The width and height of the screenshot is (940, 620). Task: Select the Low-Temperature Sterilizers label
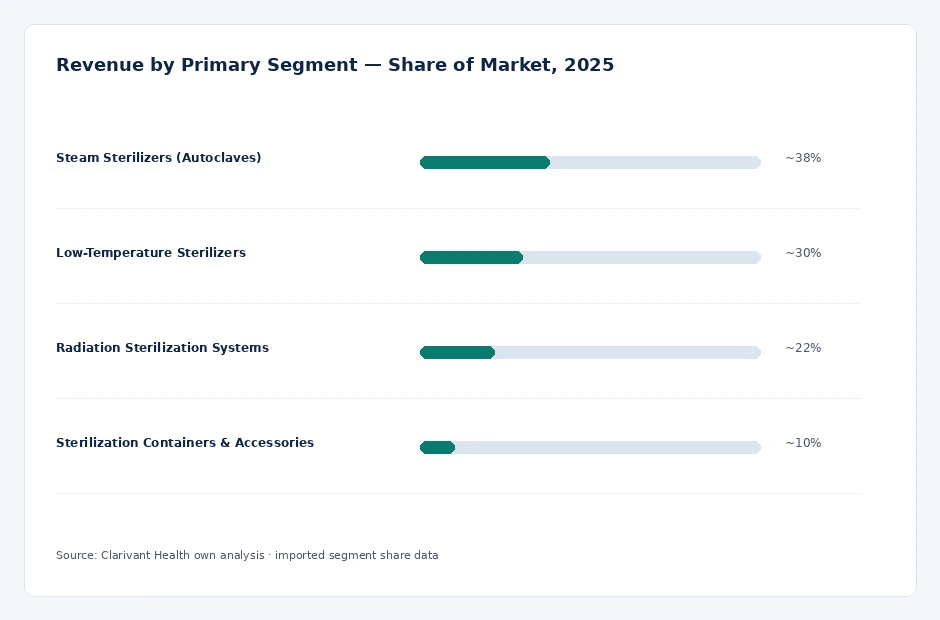click(150, 252)
